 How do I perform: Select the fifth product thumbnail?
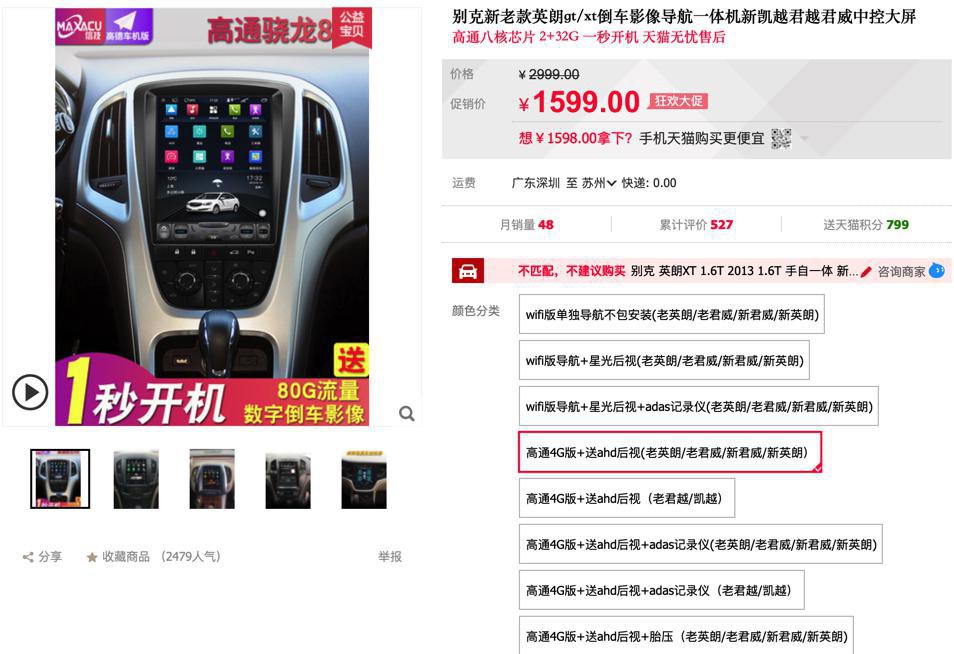click(364, 479)
